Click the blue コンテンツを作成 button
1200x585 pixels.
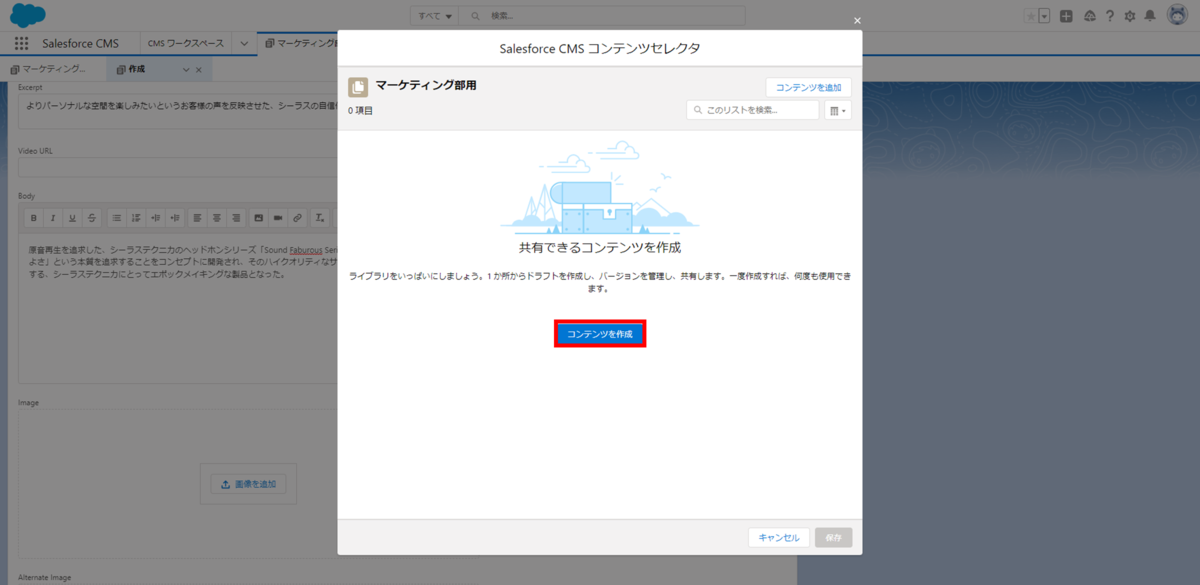(x=600, y=334)
